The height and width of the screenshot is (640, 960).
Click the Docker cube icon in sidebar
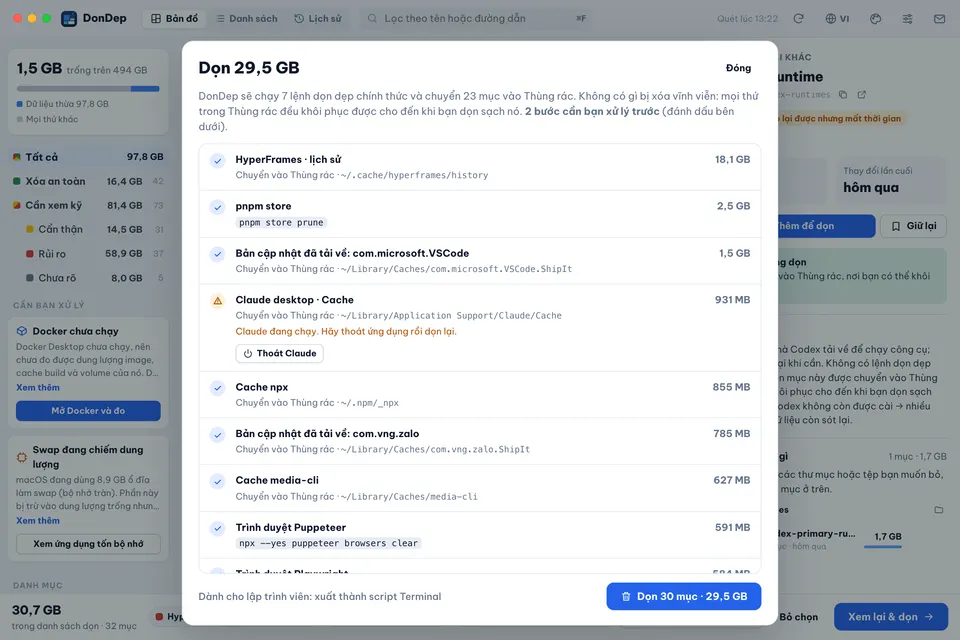22,331
